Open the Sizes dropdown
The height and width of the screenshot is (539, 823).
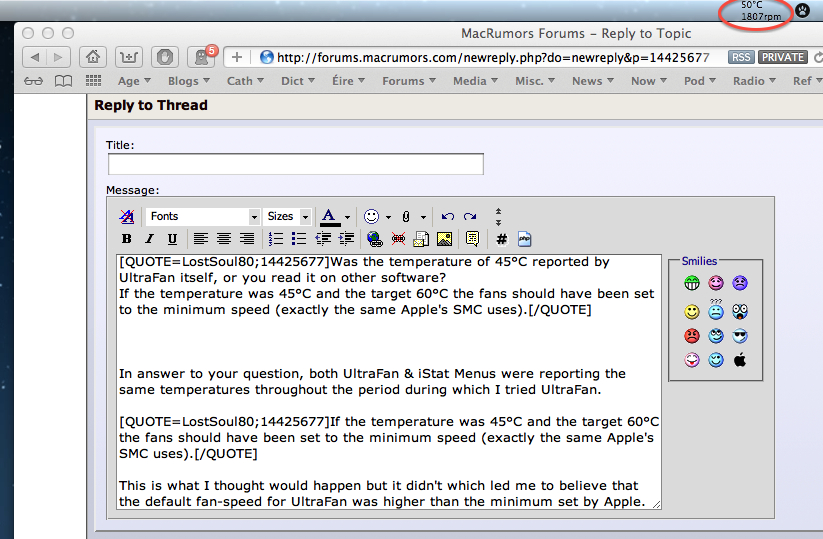[x=287, y=216]
